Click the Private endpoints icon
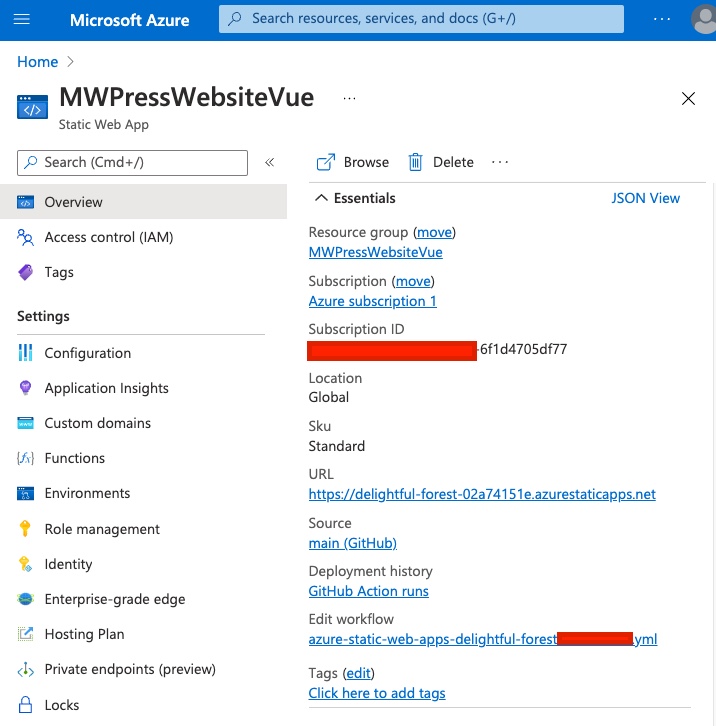The height and width of the screenshot is (726, 716). coord(25,670)
